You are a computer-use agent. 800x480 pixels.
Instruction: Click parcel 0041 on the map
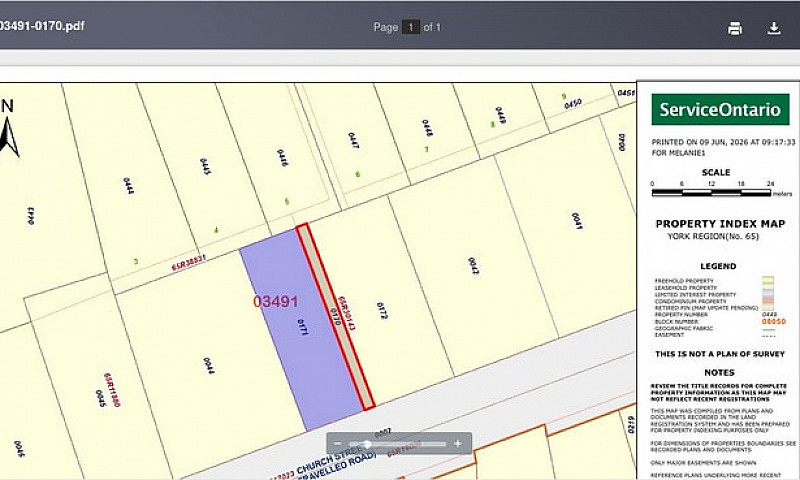(x=577, y=221)
